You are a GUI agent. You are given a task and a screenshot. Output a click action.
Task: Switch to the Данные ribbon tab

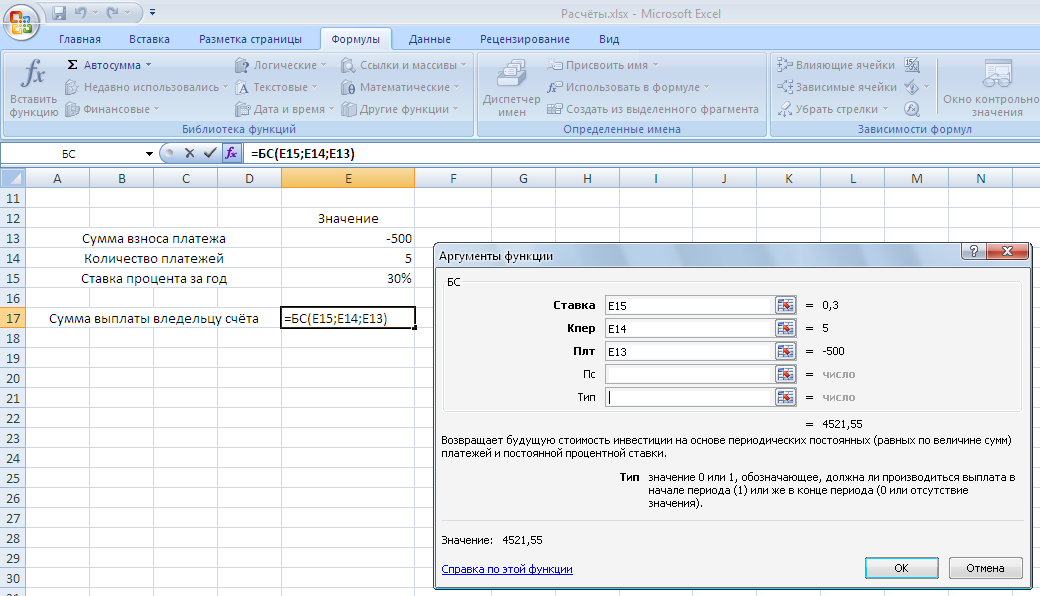pyautogui.click(x=429, y=39)
